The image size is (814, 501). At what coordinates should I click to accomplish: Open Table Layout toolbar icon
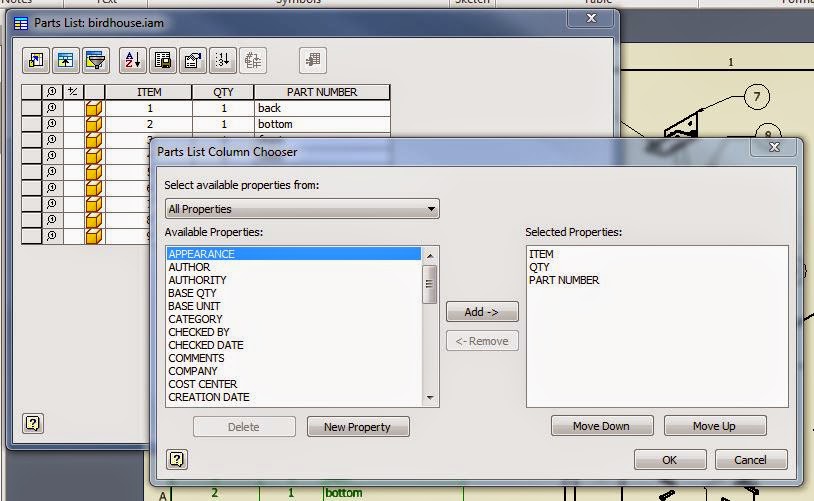[193, 61]
